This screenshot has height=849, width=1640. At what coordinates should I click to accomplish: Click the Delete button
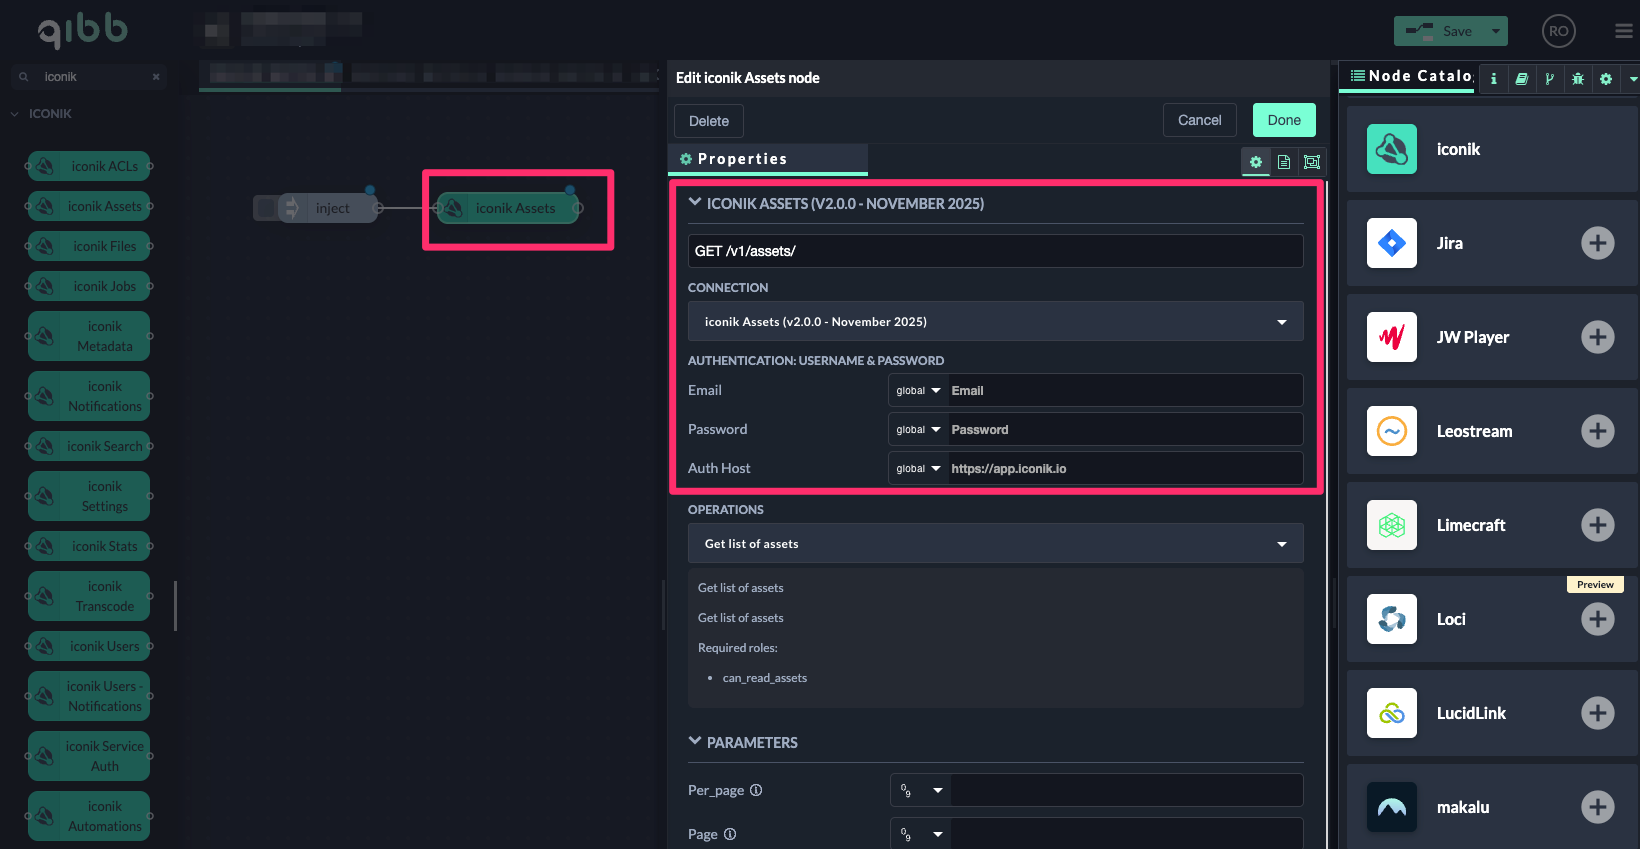point(709,121)
